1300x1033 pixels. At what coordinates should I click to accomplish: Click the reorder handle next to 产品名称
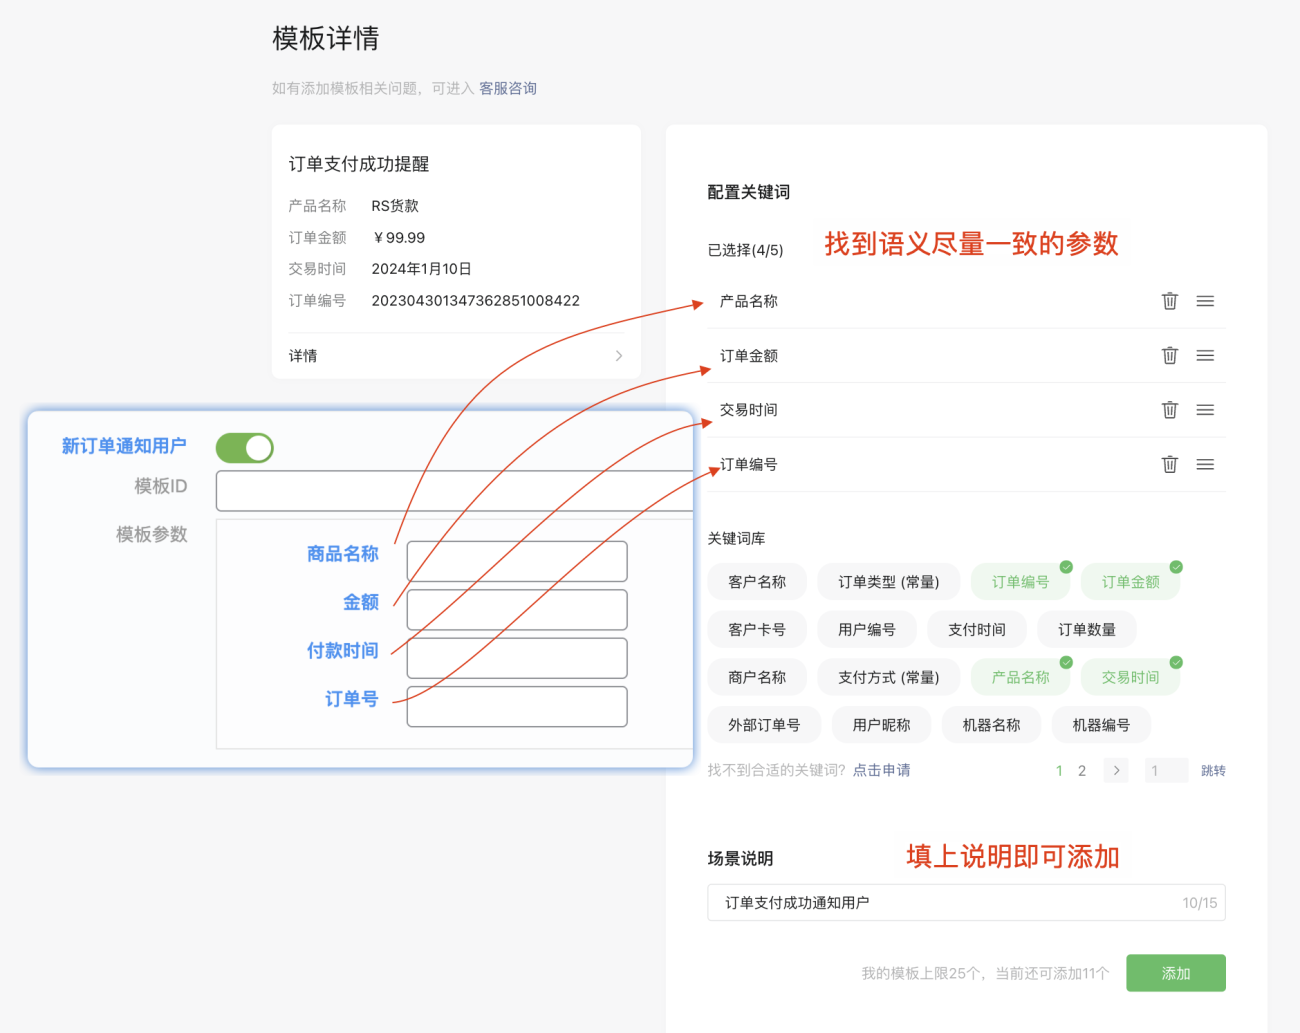pyautogui.click(x=1205, y=301)
